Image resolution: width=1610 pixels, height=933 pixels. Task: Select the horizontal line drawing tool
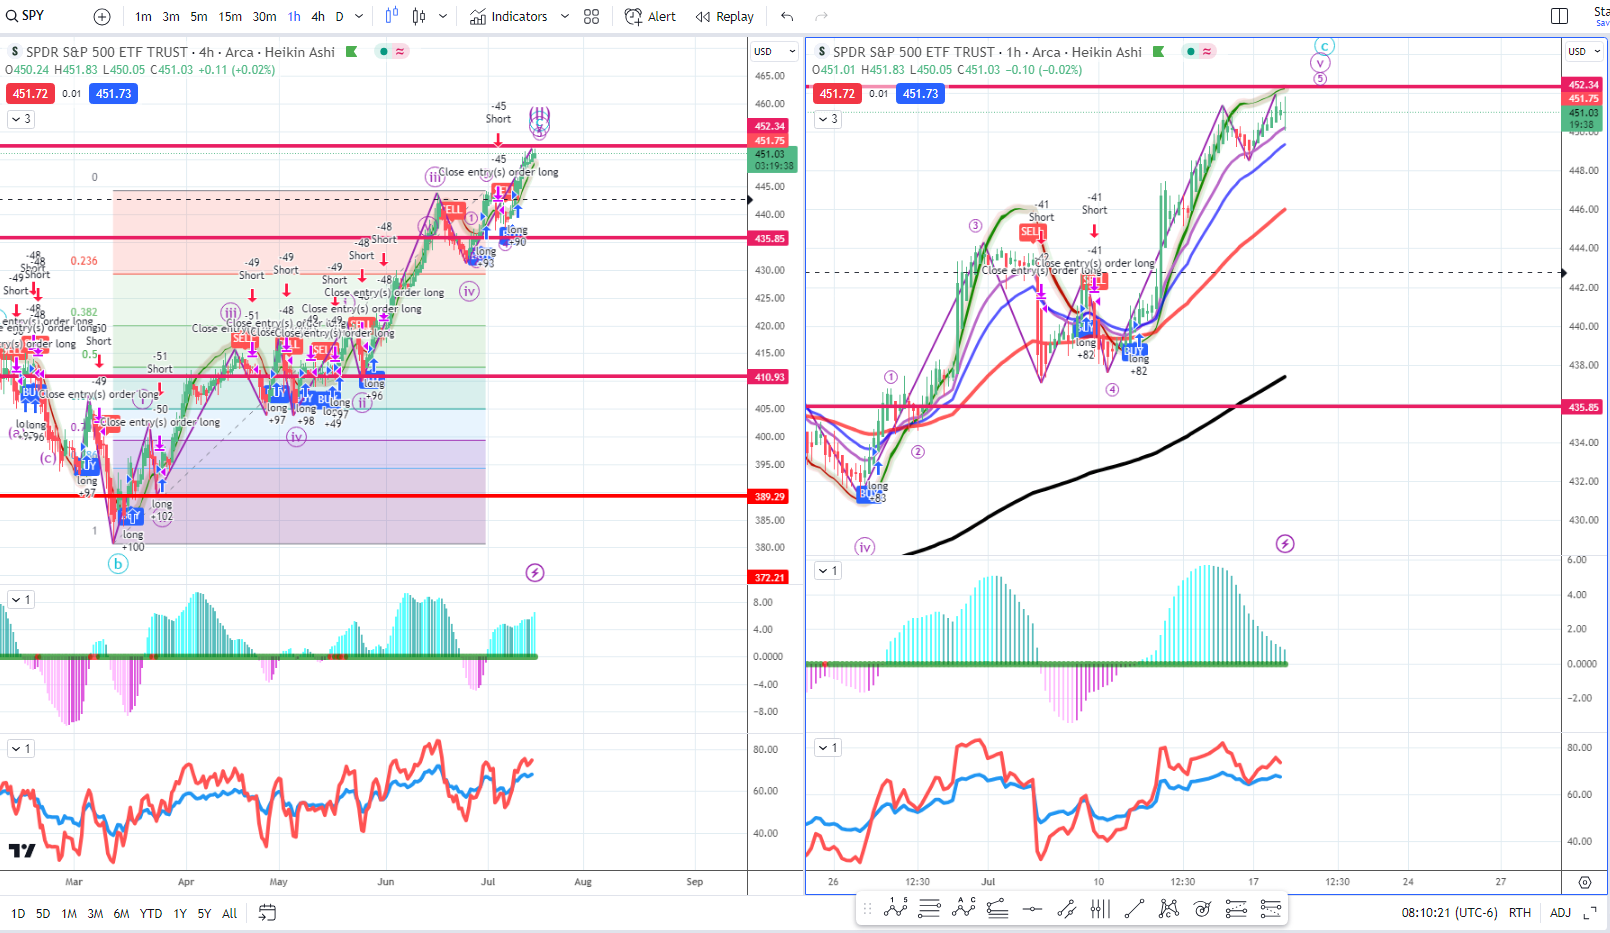(1032, 909)
